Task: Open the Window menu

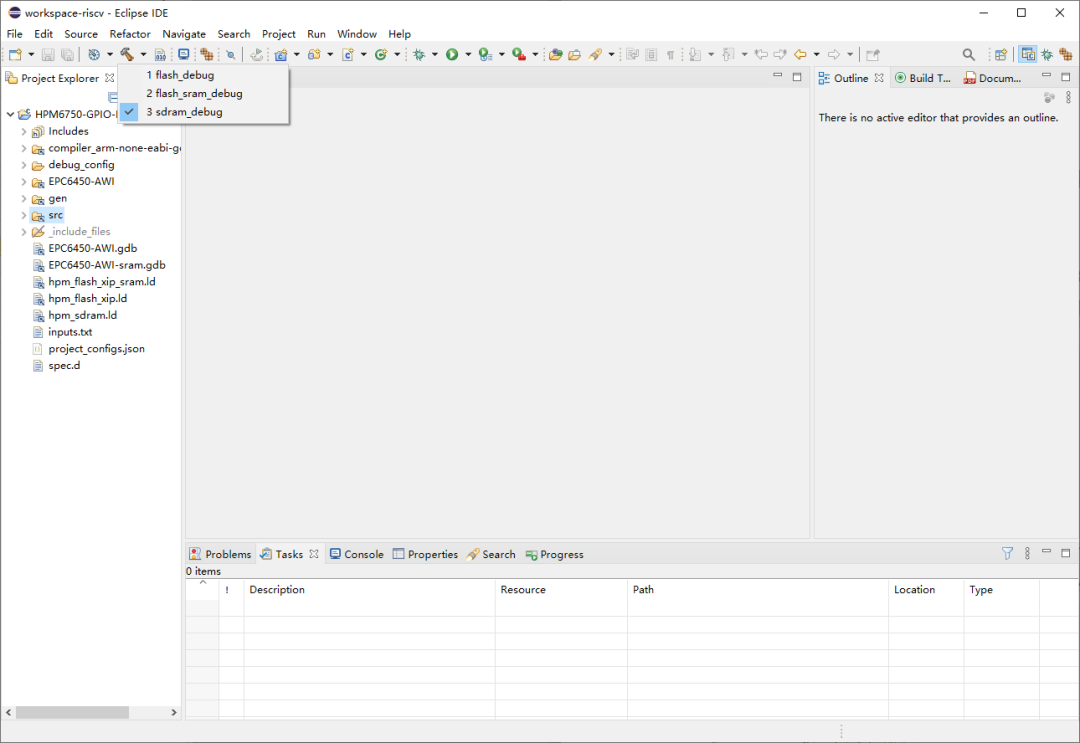Action: [357, 34]
